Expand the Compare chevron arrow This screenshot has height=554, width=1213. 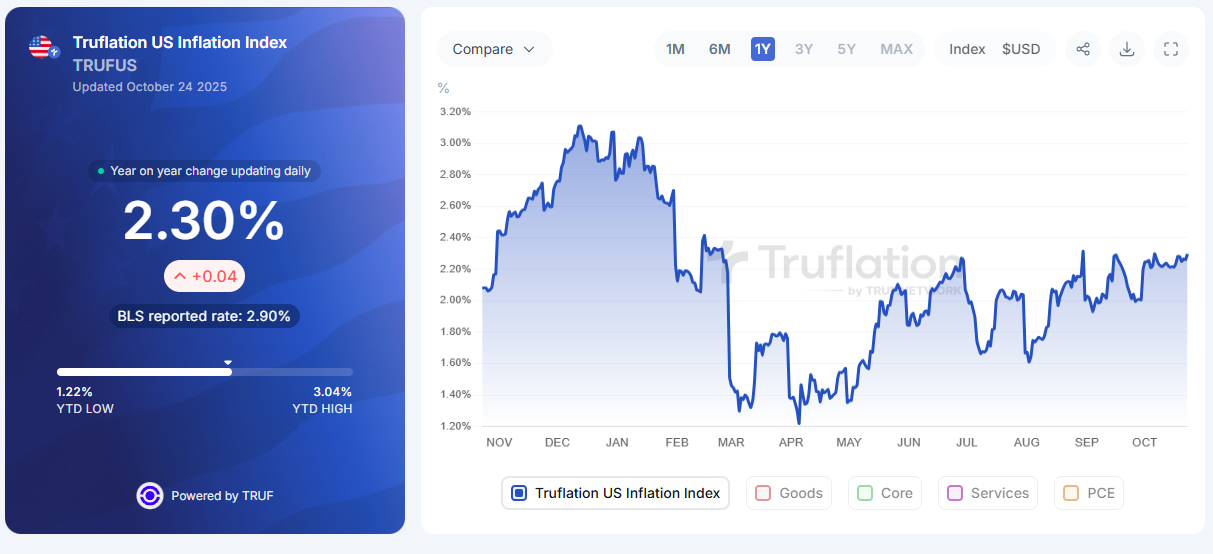(529, 49)
